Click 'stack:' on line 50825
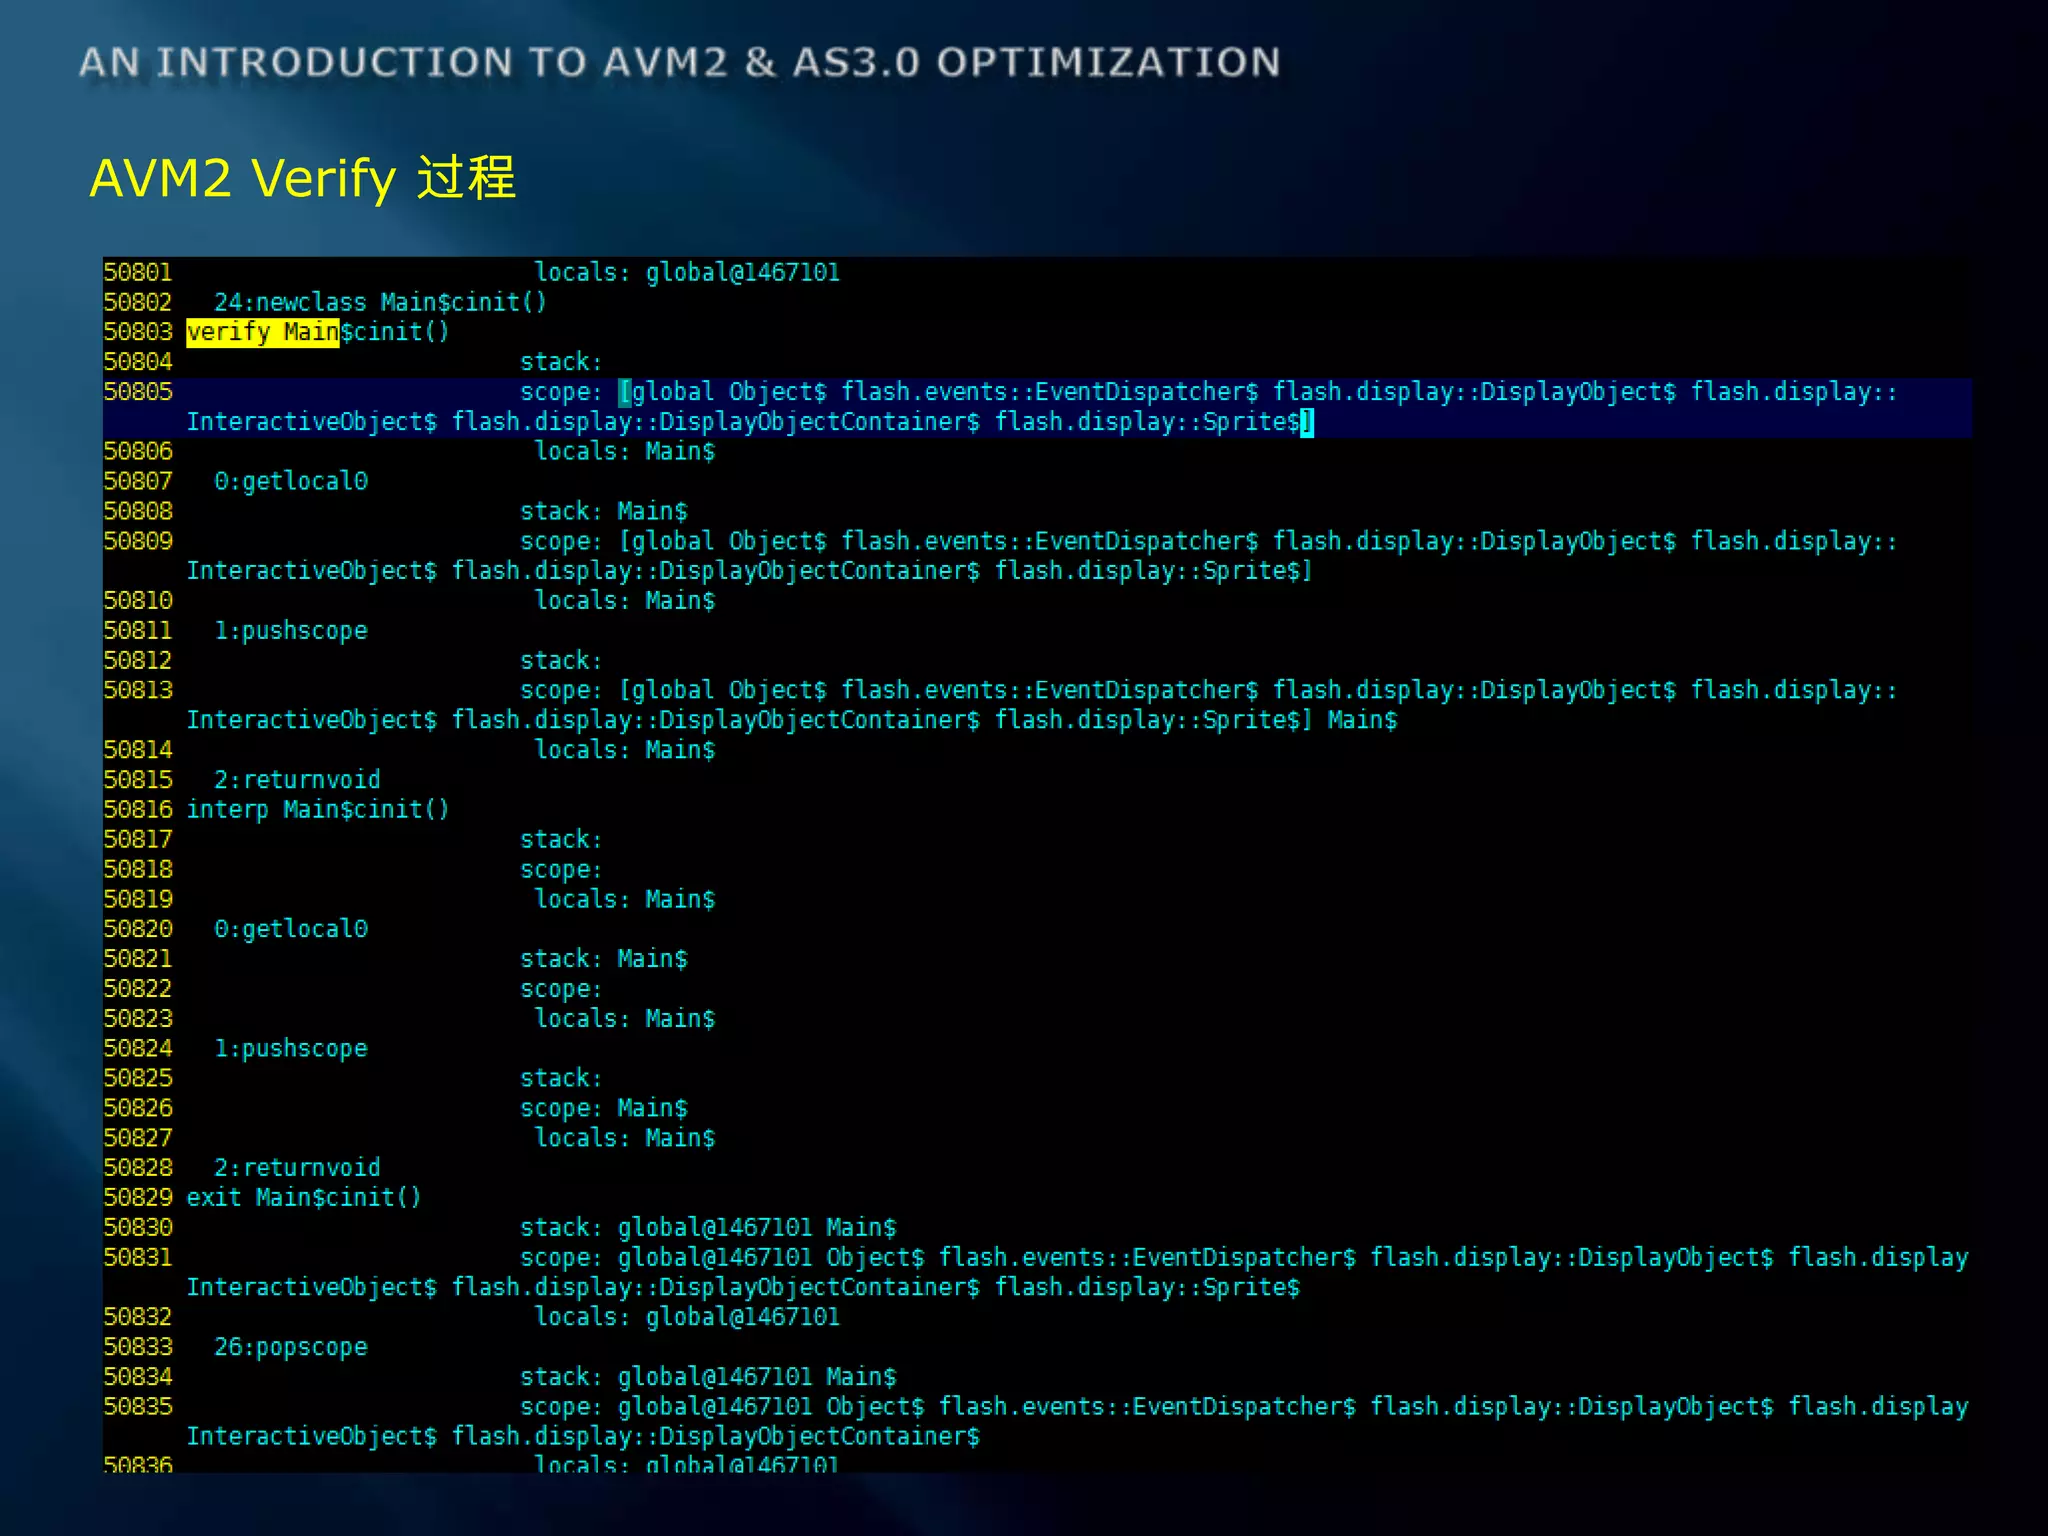Image resolution: width=2048 pixels, height=1536 pixels. pyautogui.click(x=561, y=1079)
